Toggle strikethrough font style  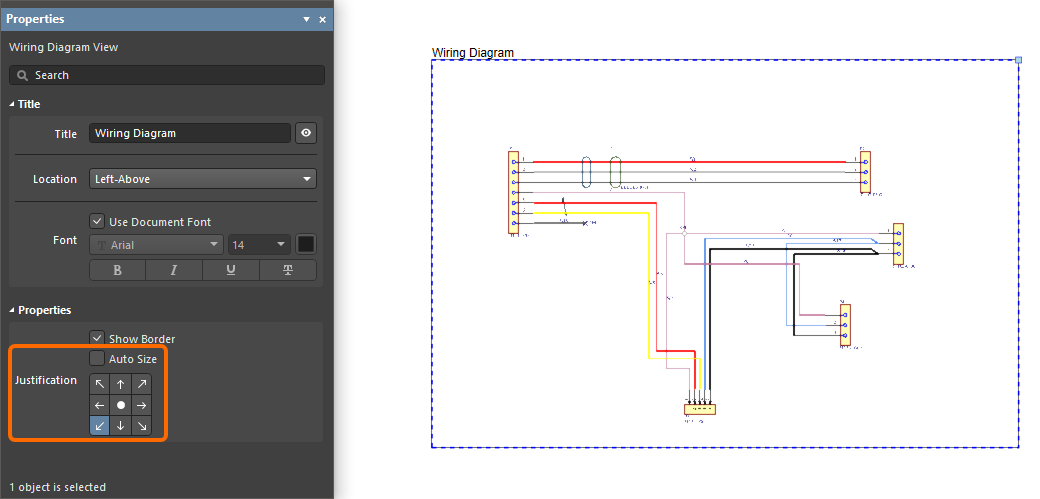point(288,270)
